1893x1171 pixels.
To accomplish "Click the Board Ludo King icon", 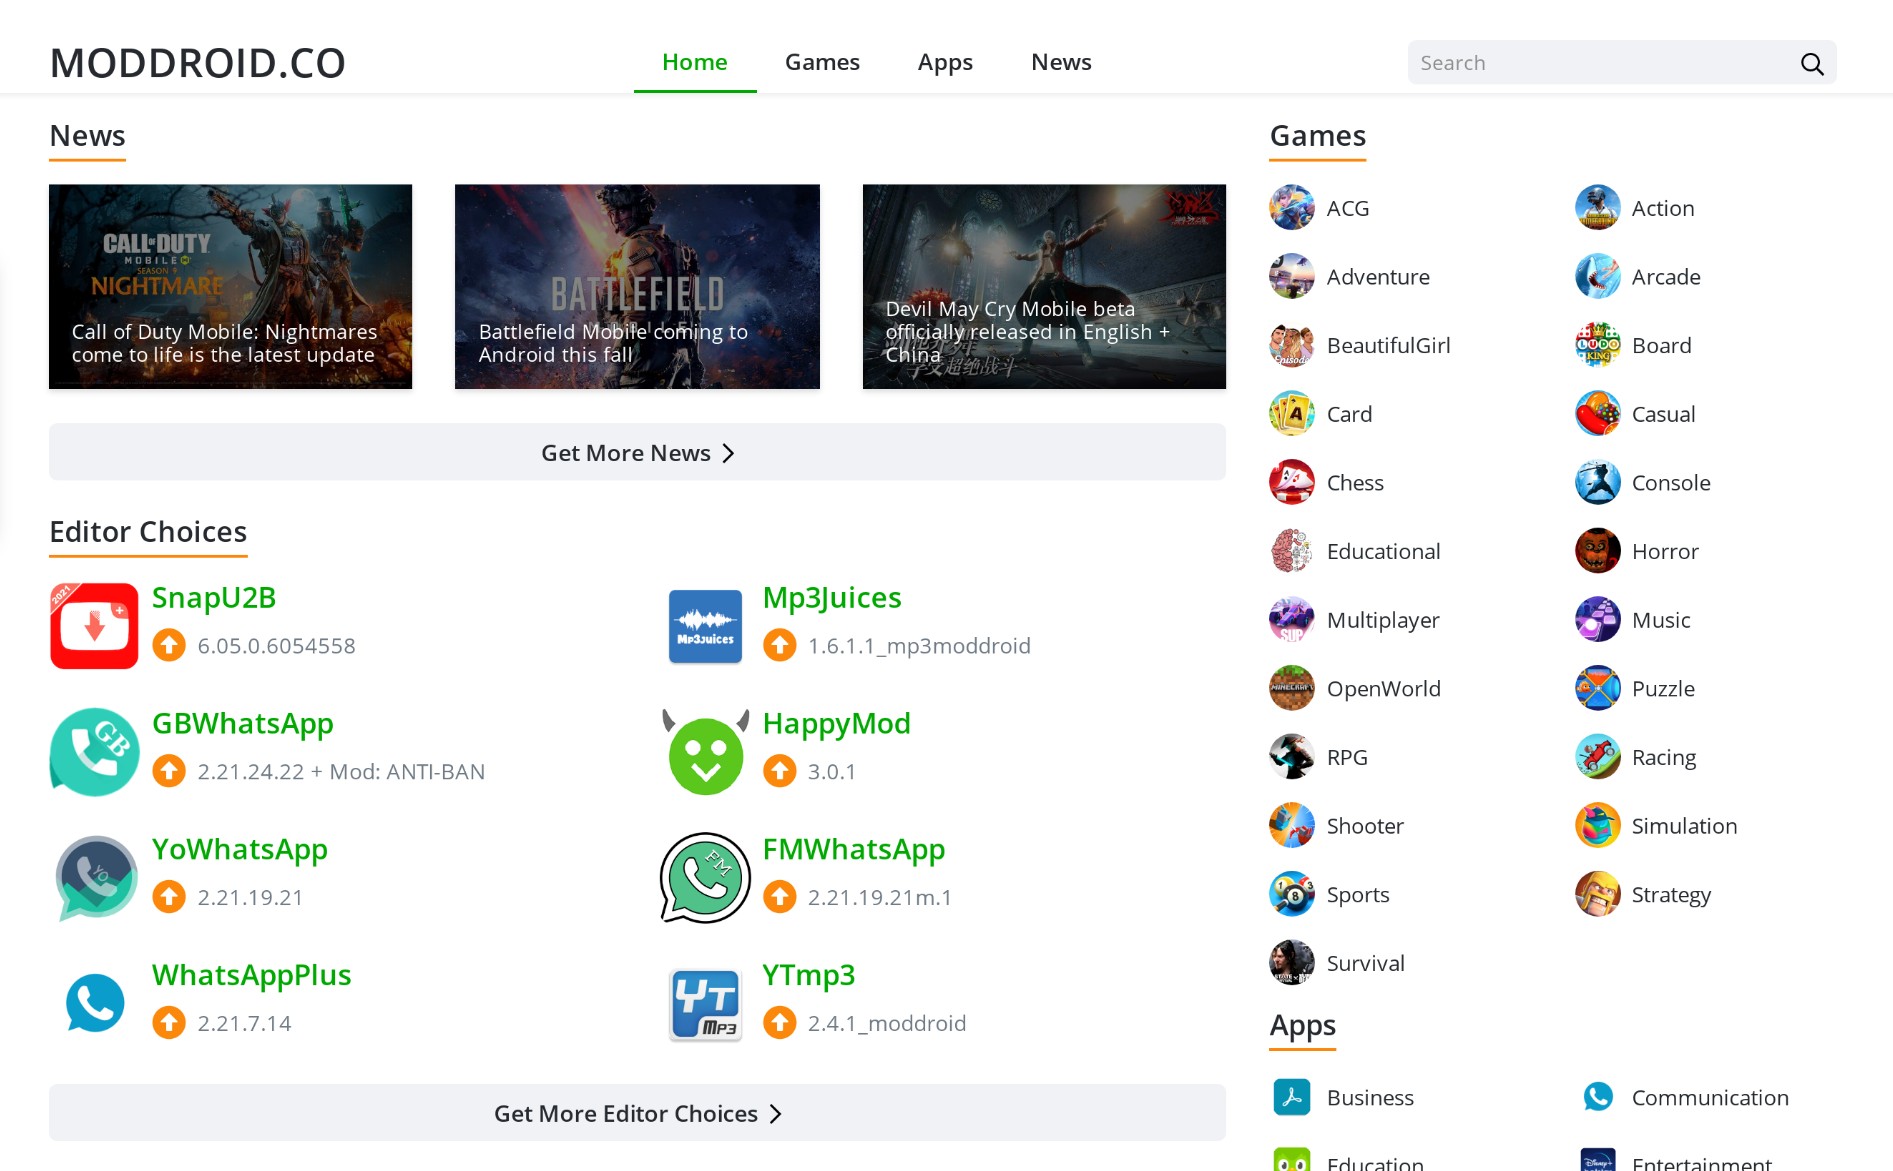I will coord(1597,345).
